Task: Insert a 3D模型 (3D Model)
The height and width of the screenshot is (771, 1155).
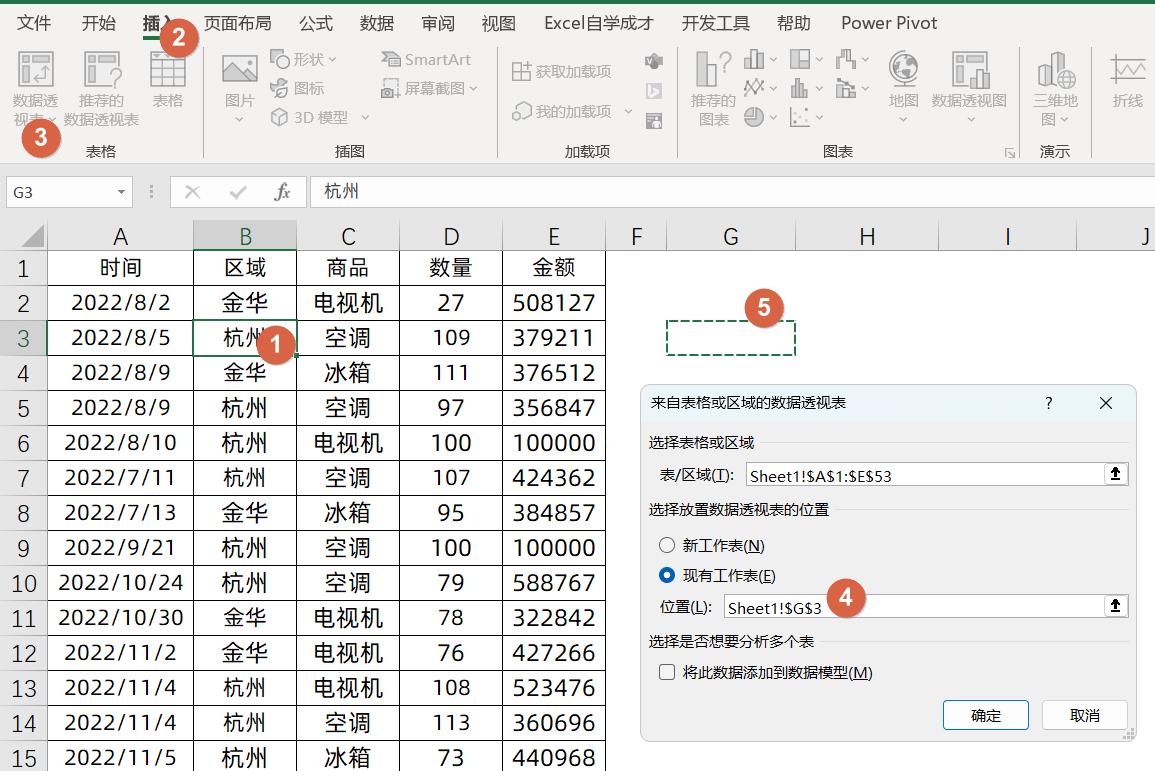Action: (318, 117)
